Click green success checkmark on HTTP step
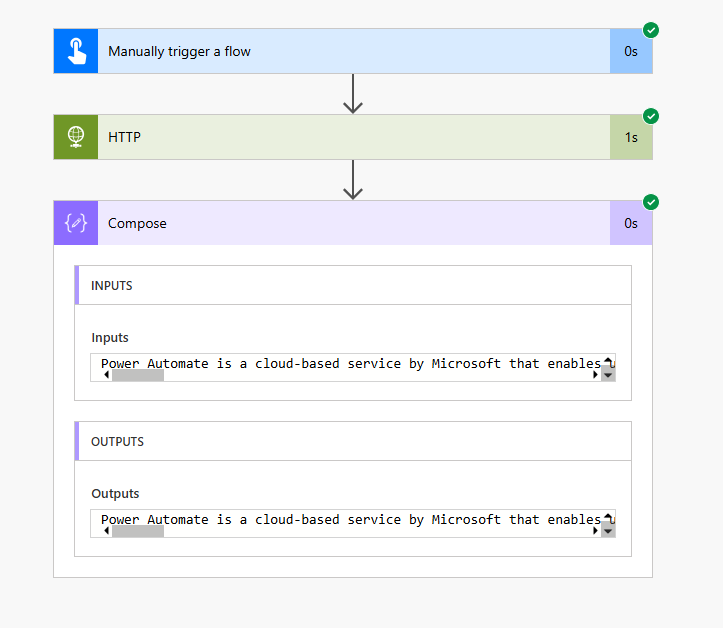This screenshot has width=723, height=628. pos(651,116)
